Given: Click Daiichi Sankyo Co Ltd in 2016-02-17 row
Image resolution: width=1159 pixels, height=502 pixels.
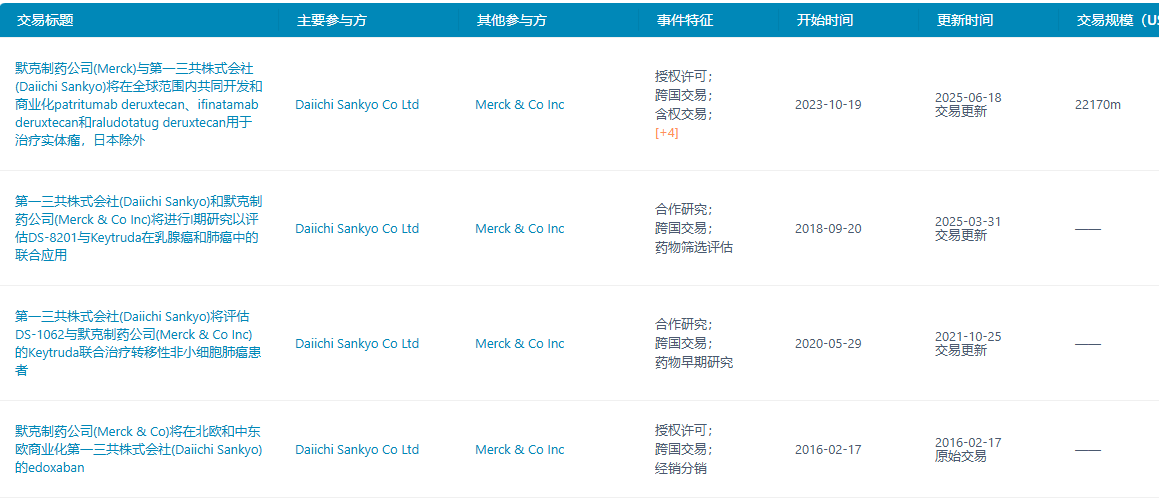Looking at the screenshot, I should 357,450.
